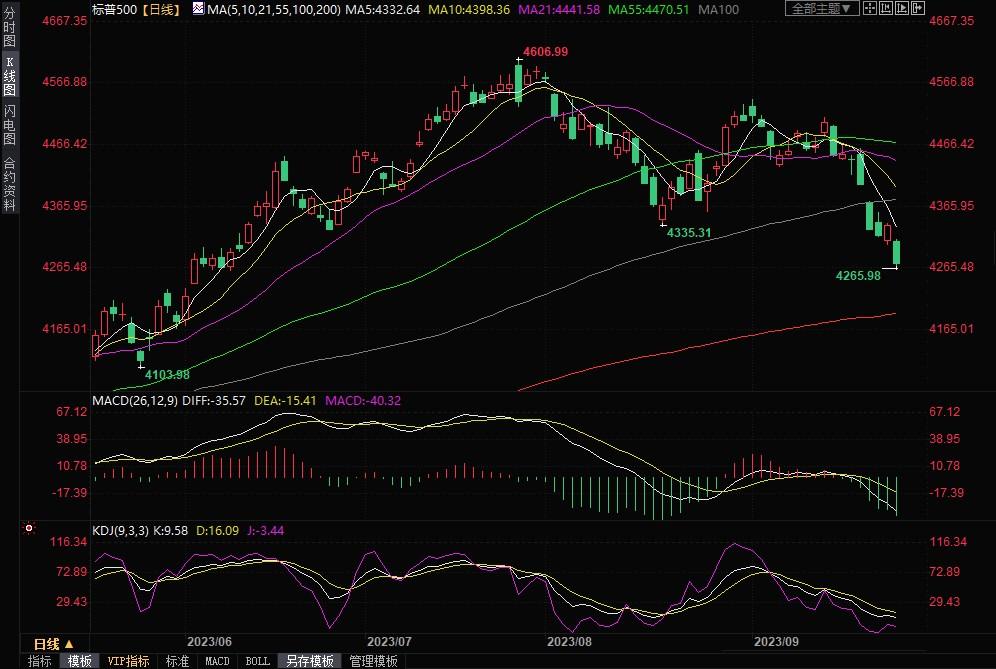Open the 分时图 intraday chart tab
The image size is (996, 669).
pyautogui.click(x=9, y=27)
